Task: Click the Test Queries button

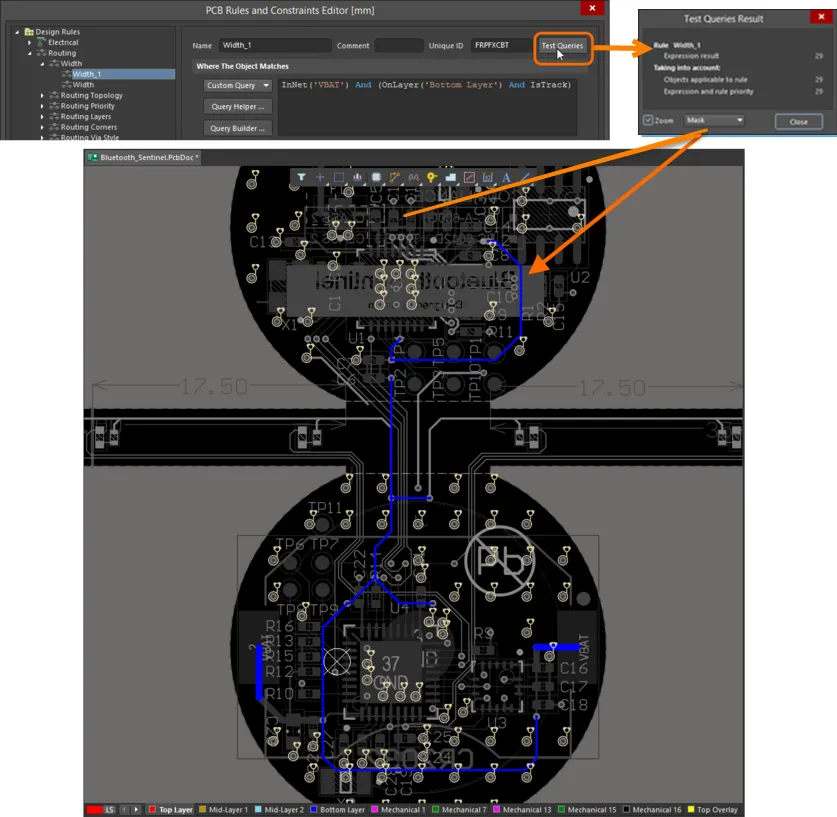Action: tap(563, 46)
